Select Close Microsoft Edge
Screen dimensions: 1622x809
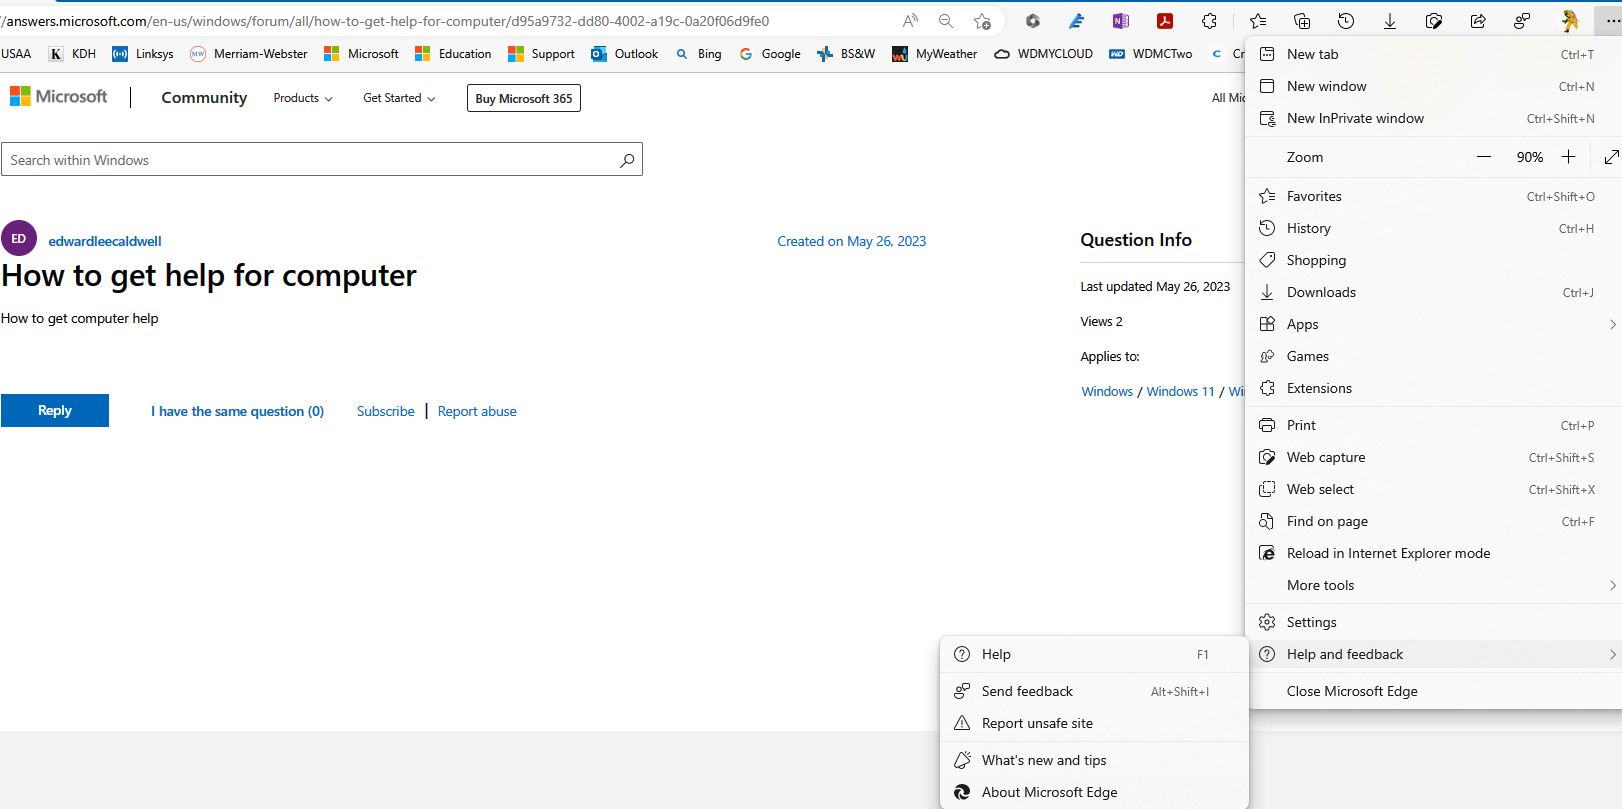(1433, 691)
